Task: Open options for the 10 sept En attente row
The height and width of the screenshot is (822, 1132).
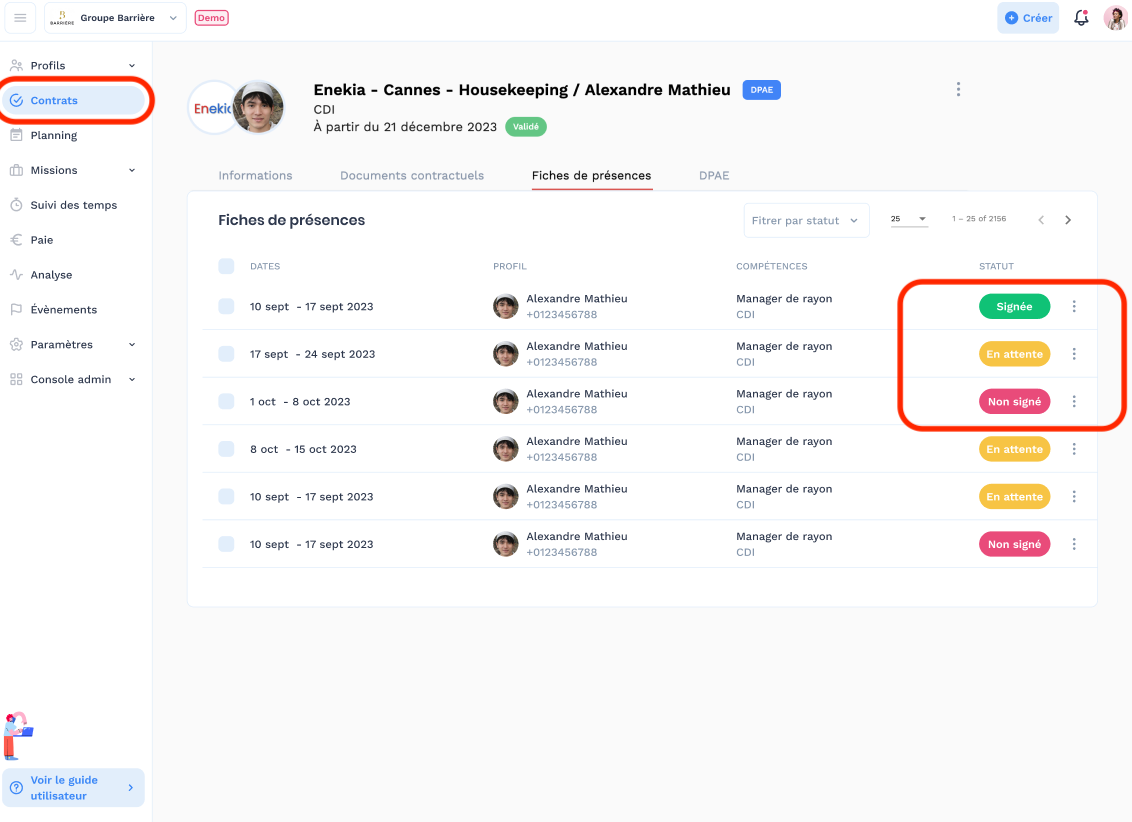Action: (x=1074, y=497)
